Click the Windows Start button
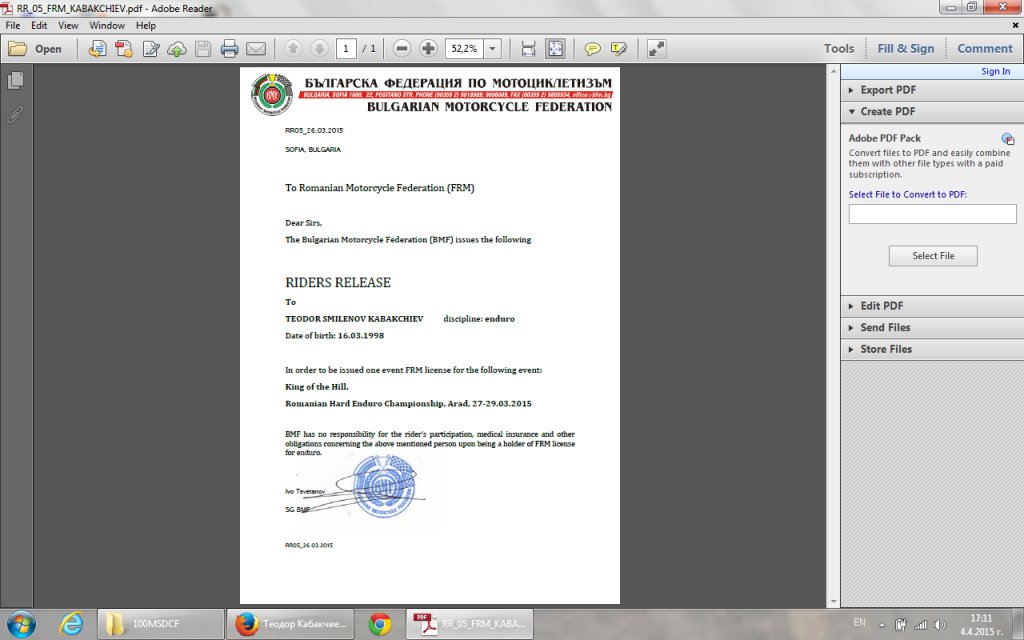This screenshot has height=640, width=1024. tap(21, 624)
